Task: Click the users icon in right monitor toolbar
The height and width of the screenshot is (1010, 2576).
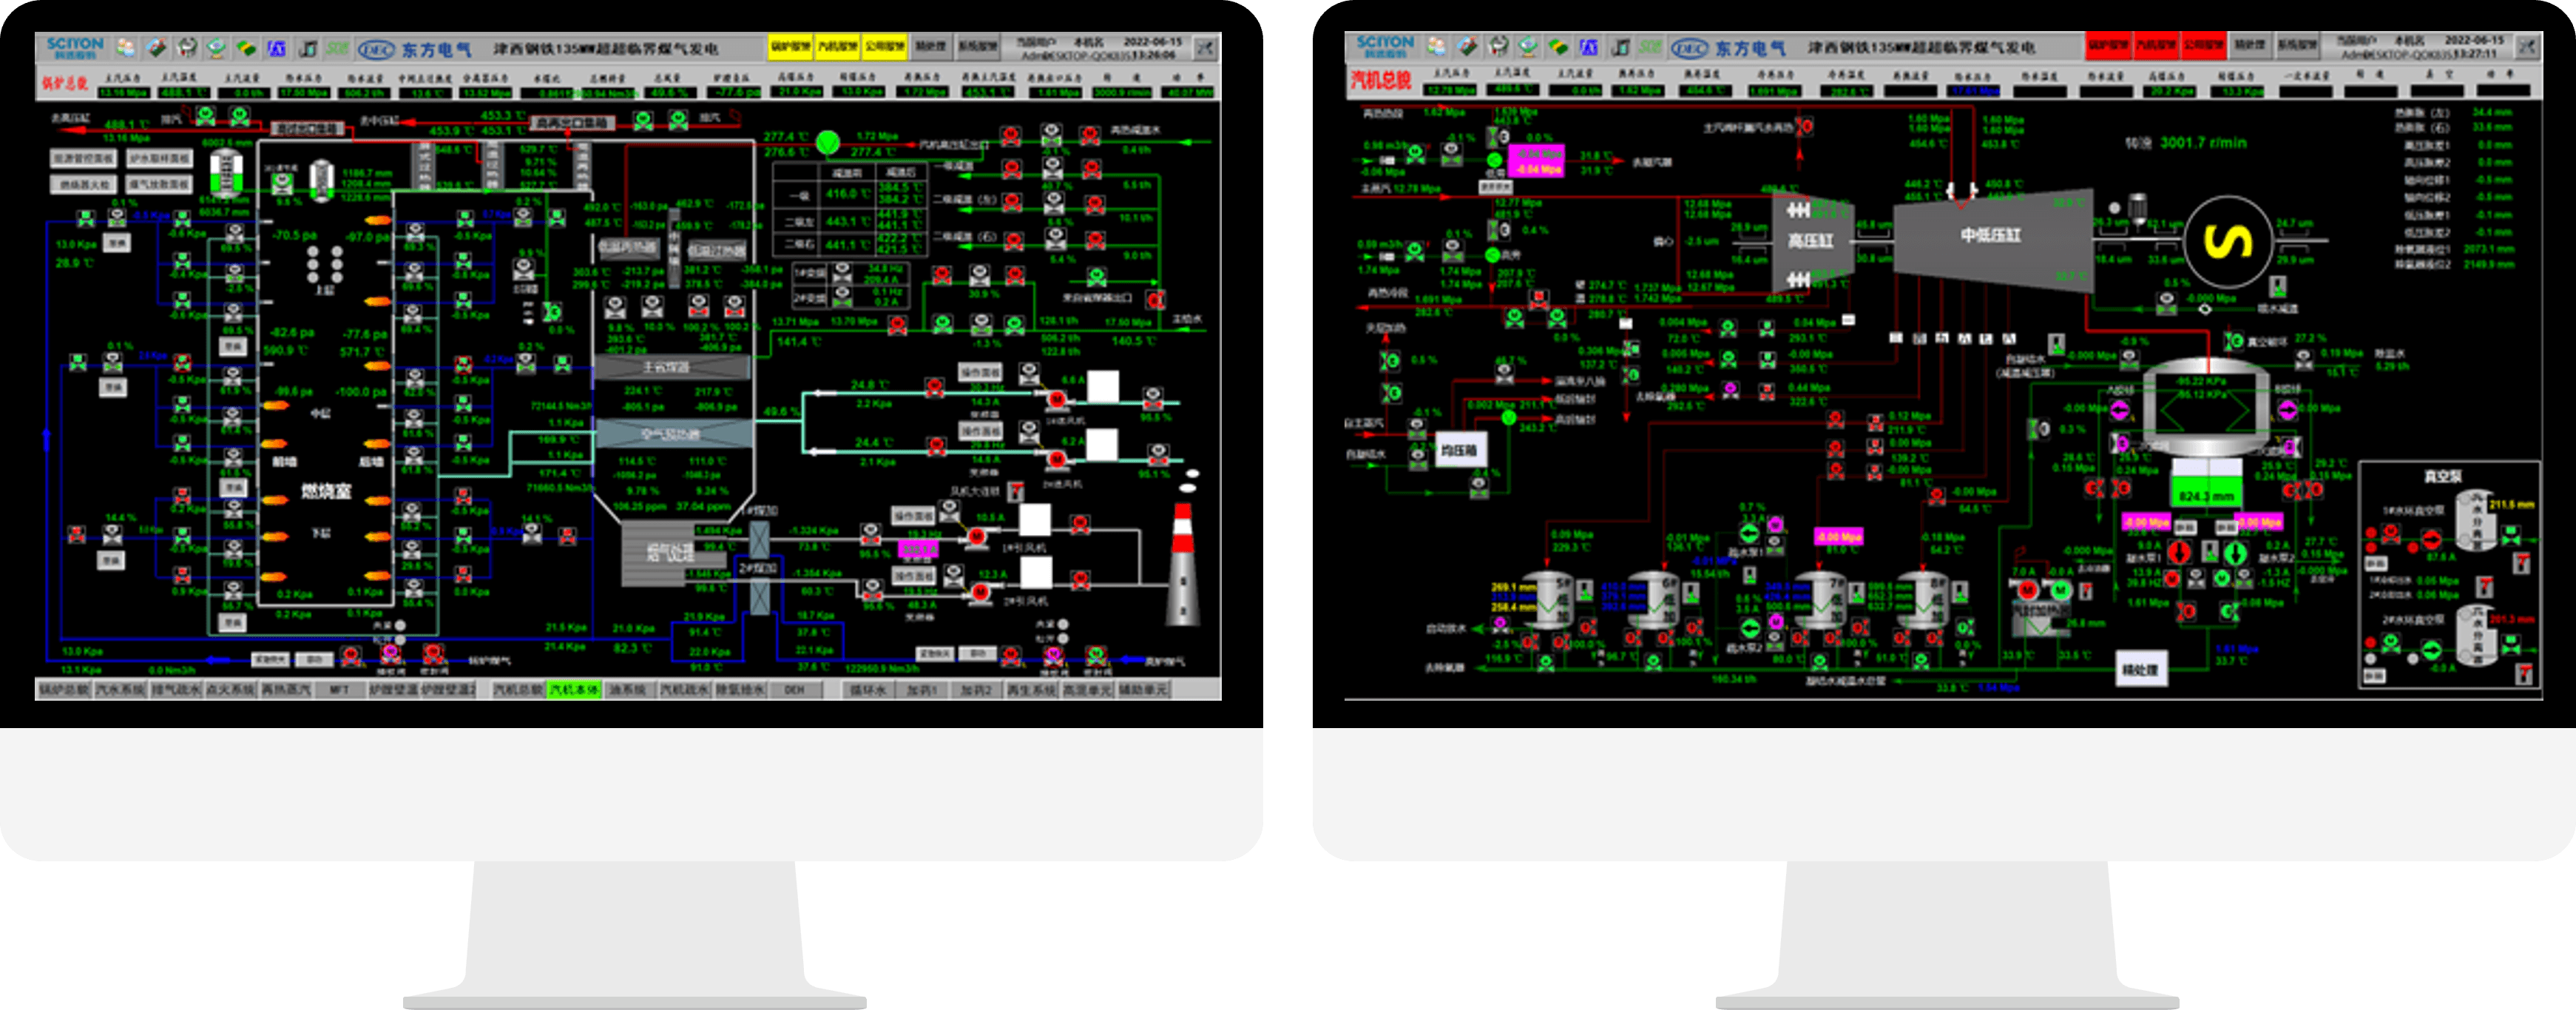Action: pyautogui.click(x=1437, y=45)
